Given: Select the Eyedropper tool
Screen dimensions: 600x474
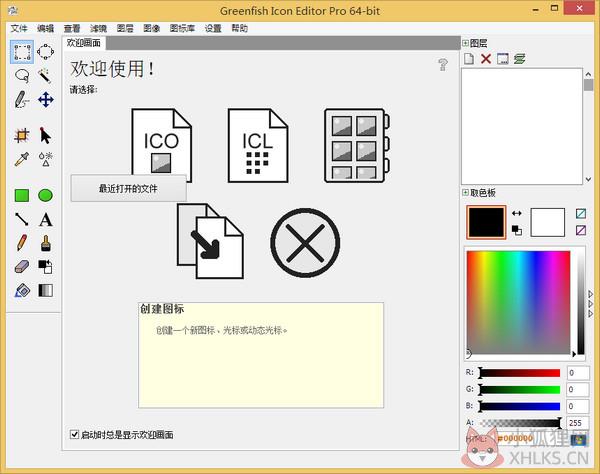Looking at the screenshot, I should tap(22, 159).
